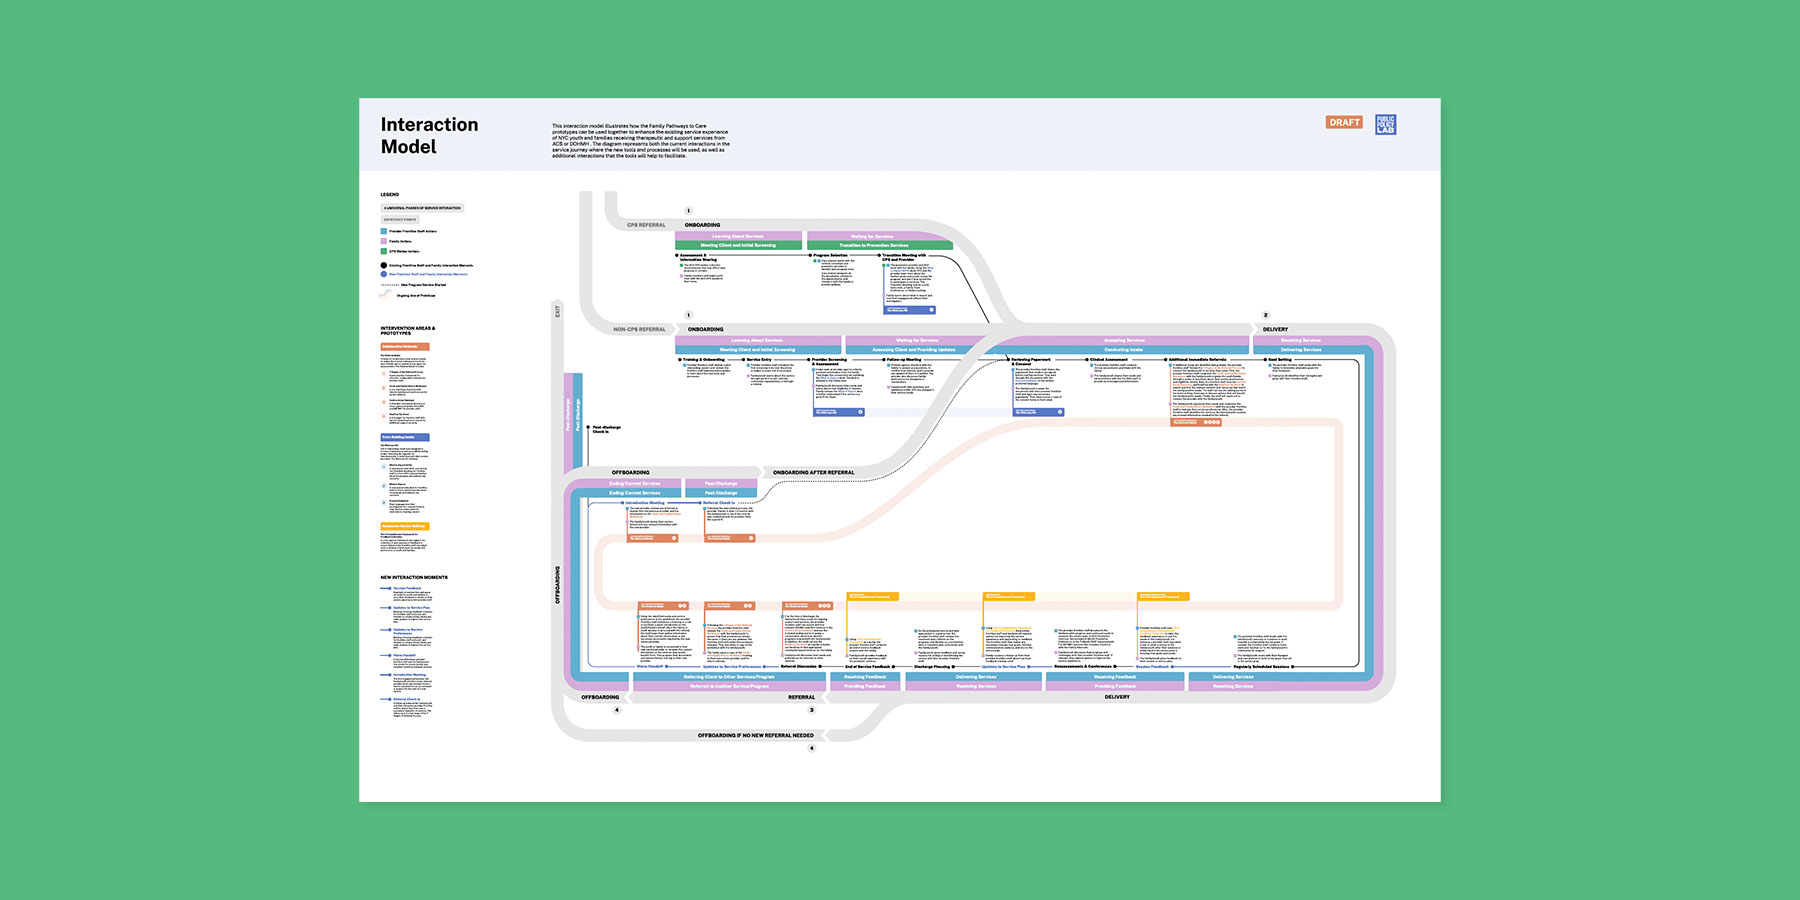Click the 'Referred to Another Service/Program' bar
The image size is (1800, 900).
click(729, 686)
